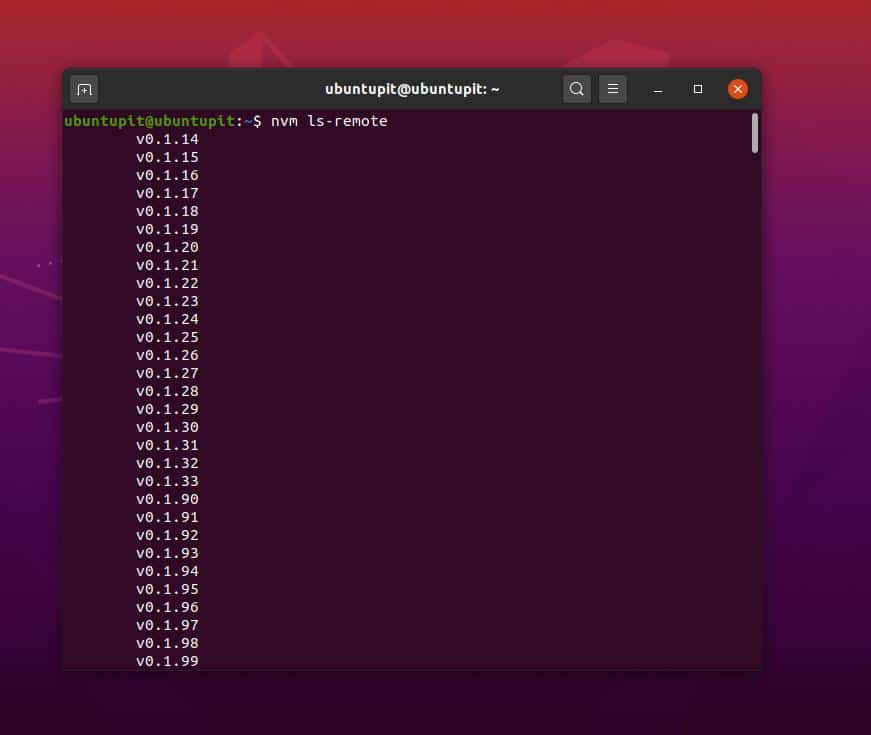Minimize the terminal window
This screenshot has width=871, height=735.
click(658, 89)
